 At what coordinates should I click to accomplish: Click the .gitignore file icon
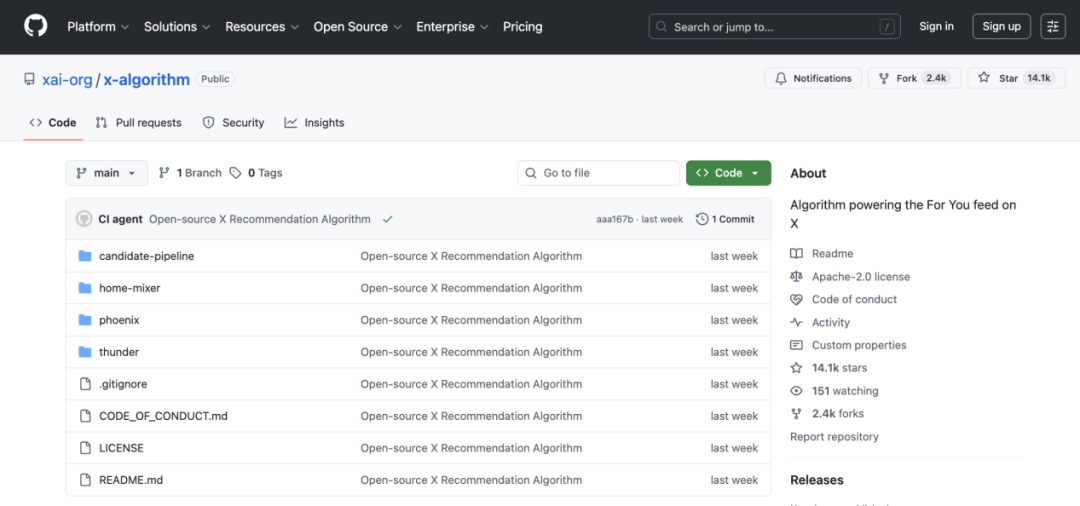pyautogui.click(x=85, y=384)
